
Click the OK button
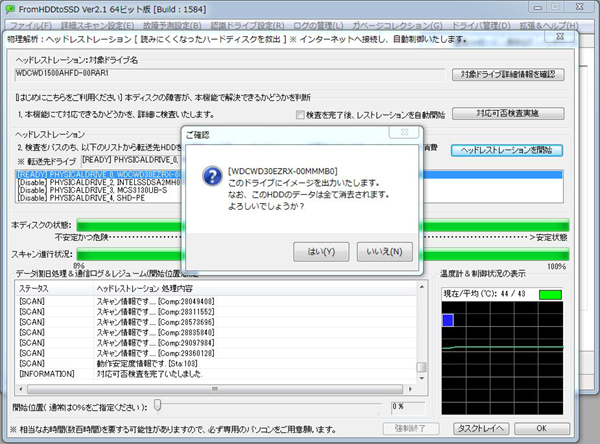click(x=542, y=428)
